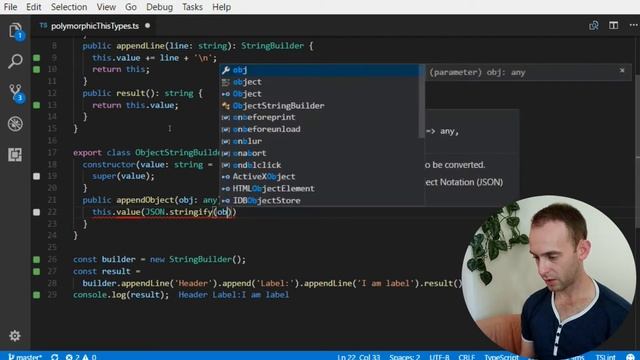640x360 pixels.
Task: Click the unsaved dot on polymorphicThisTypes.ts tab
Action: pos(147,26)
